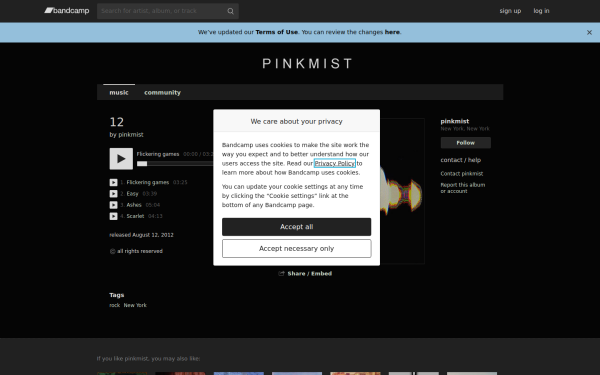Open the Scarlet track link
Image resolution: width=600 pixels, height=375 pixels.
click(x=135, y=216)
